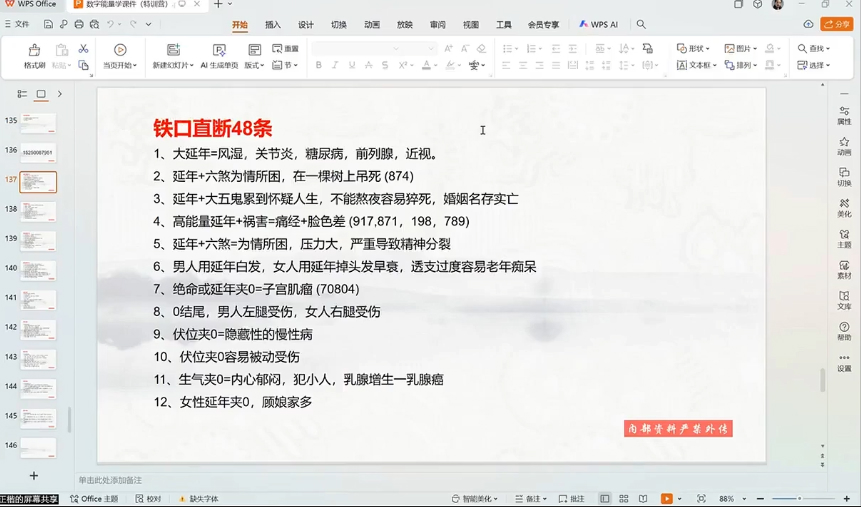The image size is (861, 507).
Task: Toggle Italic formatting
Action: tap(335, 65)
